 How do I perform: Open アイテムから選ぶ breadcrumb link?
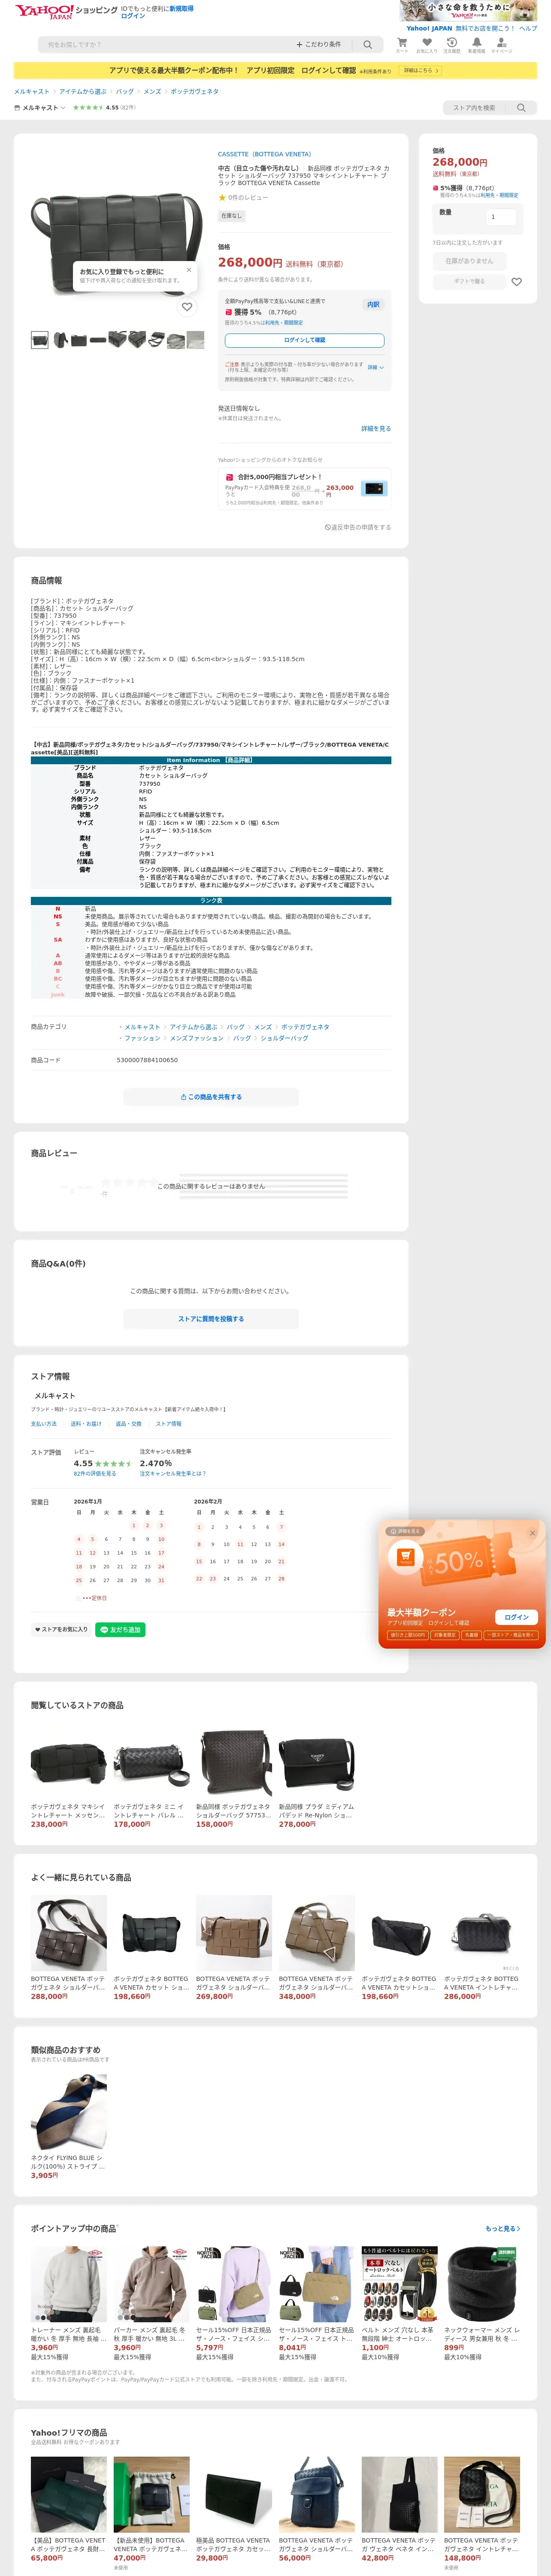(82, 91)
